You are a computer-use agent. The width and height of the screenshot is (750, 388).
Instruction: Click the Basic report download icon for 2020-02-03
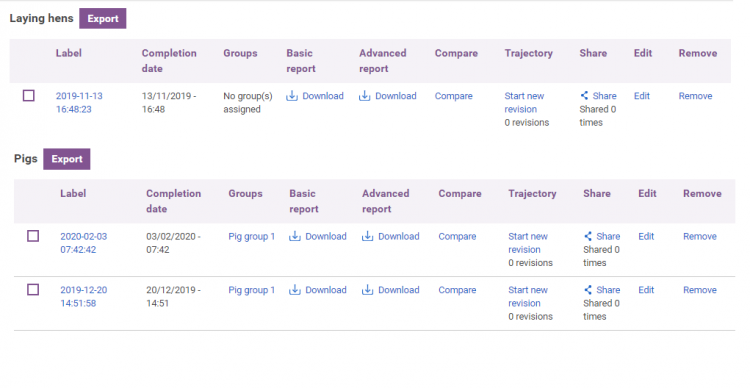295,236
